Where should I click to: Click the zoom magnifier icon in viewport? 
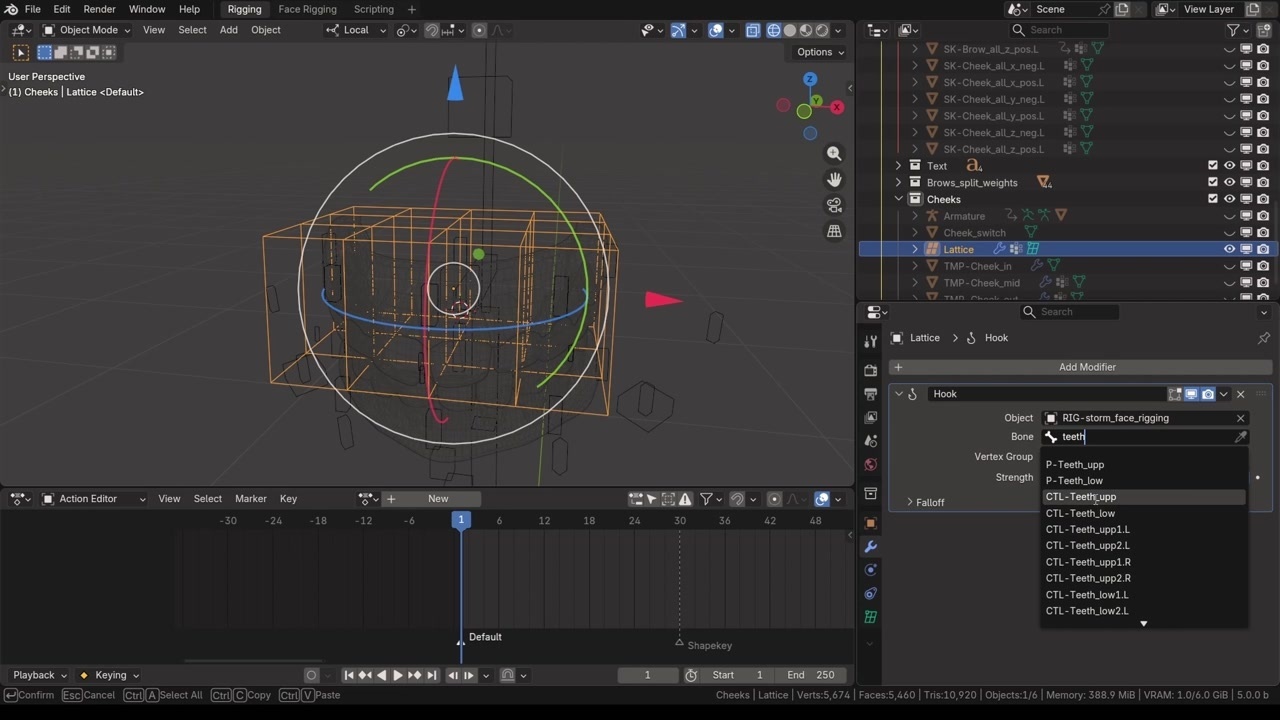834,153
